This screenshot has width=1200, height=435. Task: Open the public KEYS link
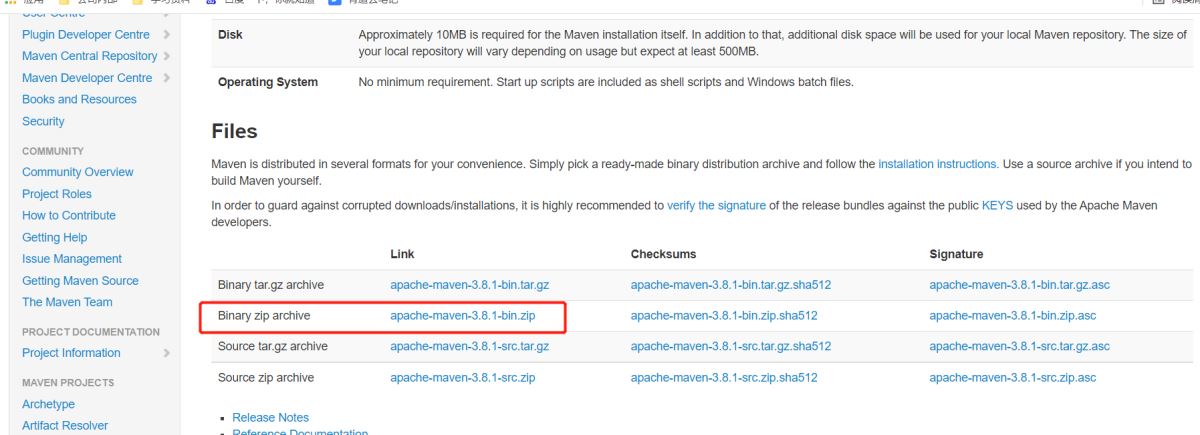click(x=997, y=205)
